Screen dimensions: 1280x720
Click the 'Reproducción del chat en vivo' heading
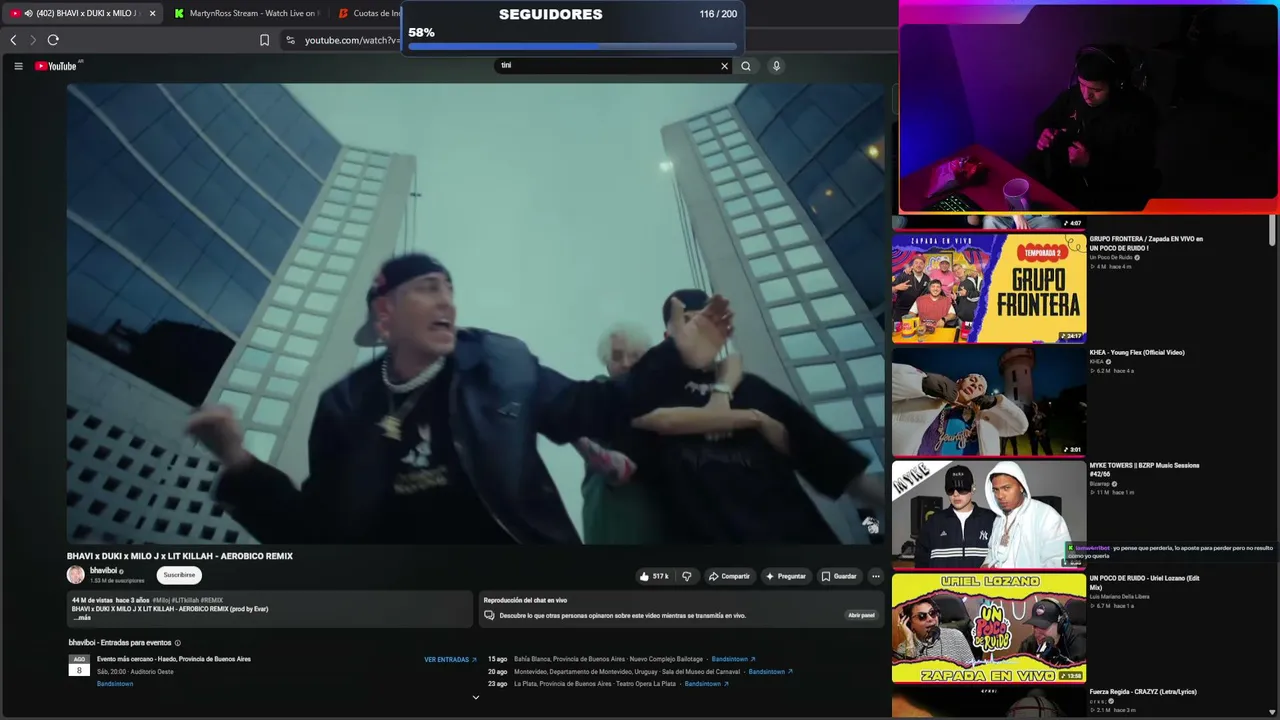[525, 601]
